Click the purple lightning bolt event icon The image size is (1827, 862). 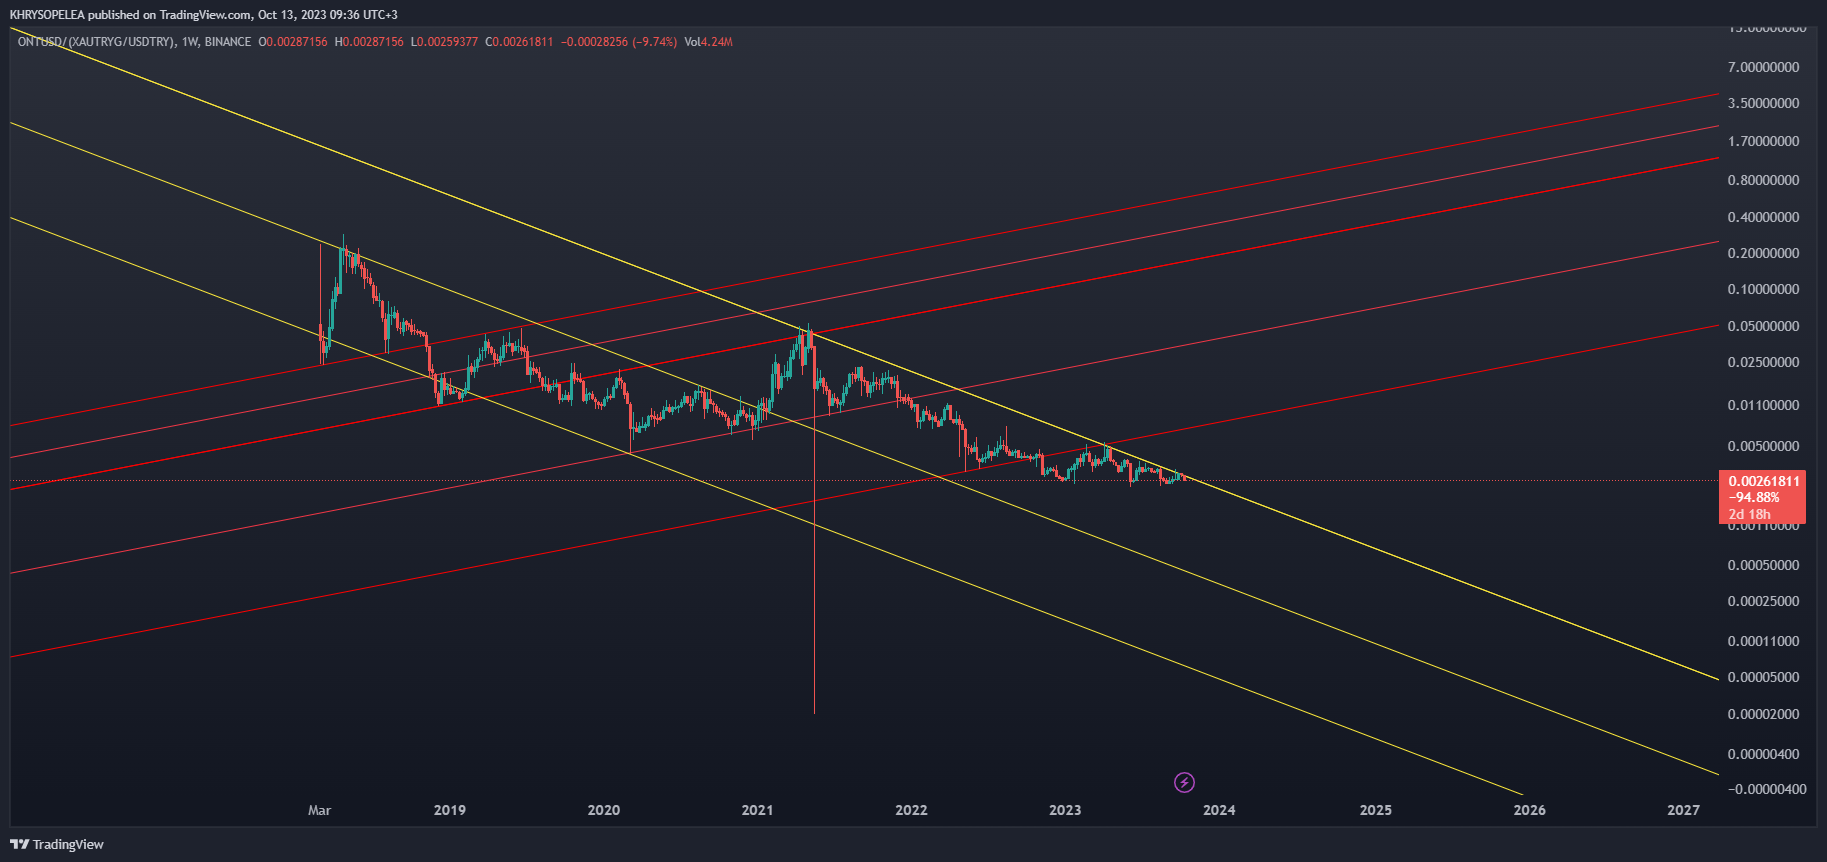[1184, 782]
